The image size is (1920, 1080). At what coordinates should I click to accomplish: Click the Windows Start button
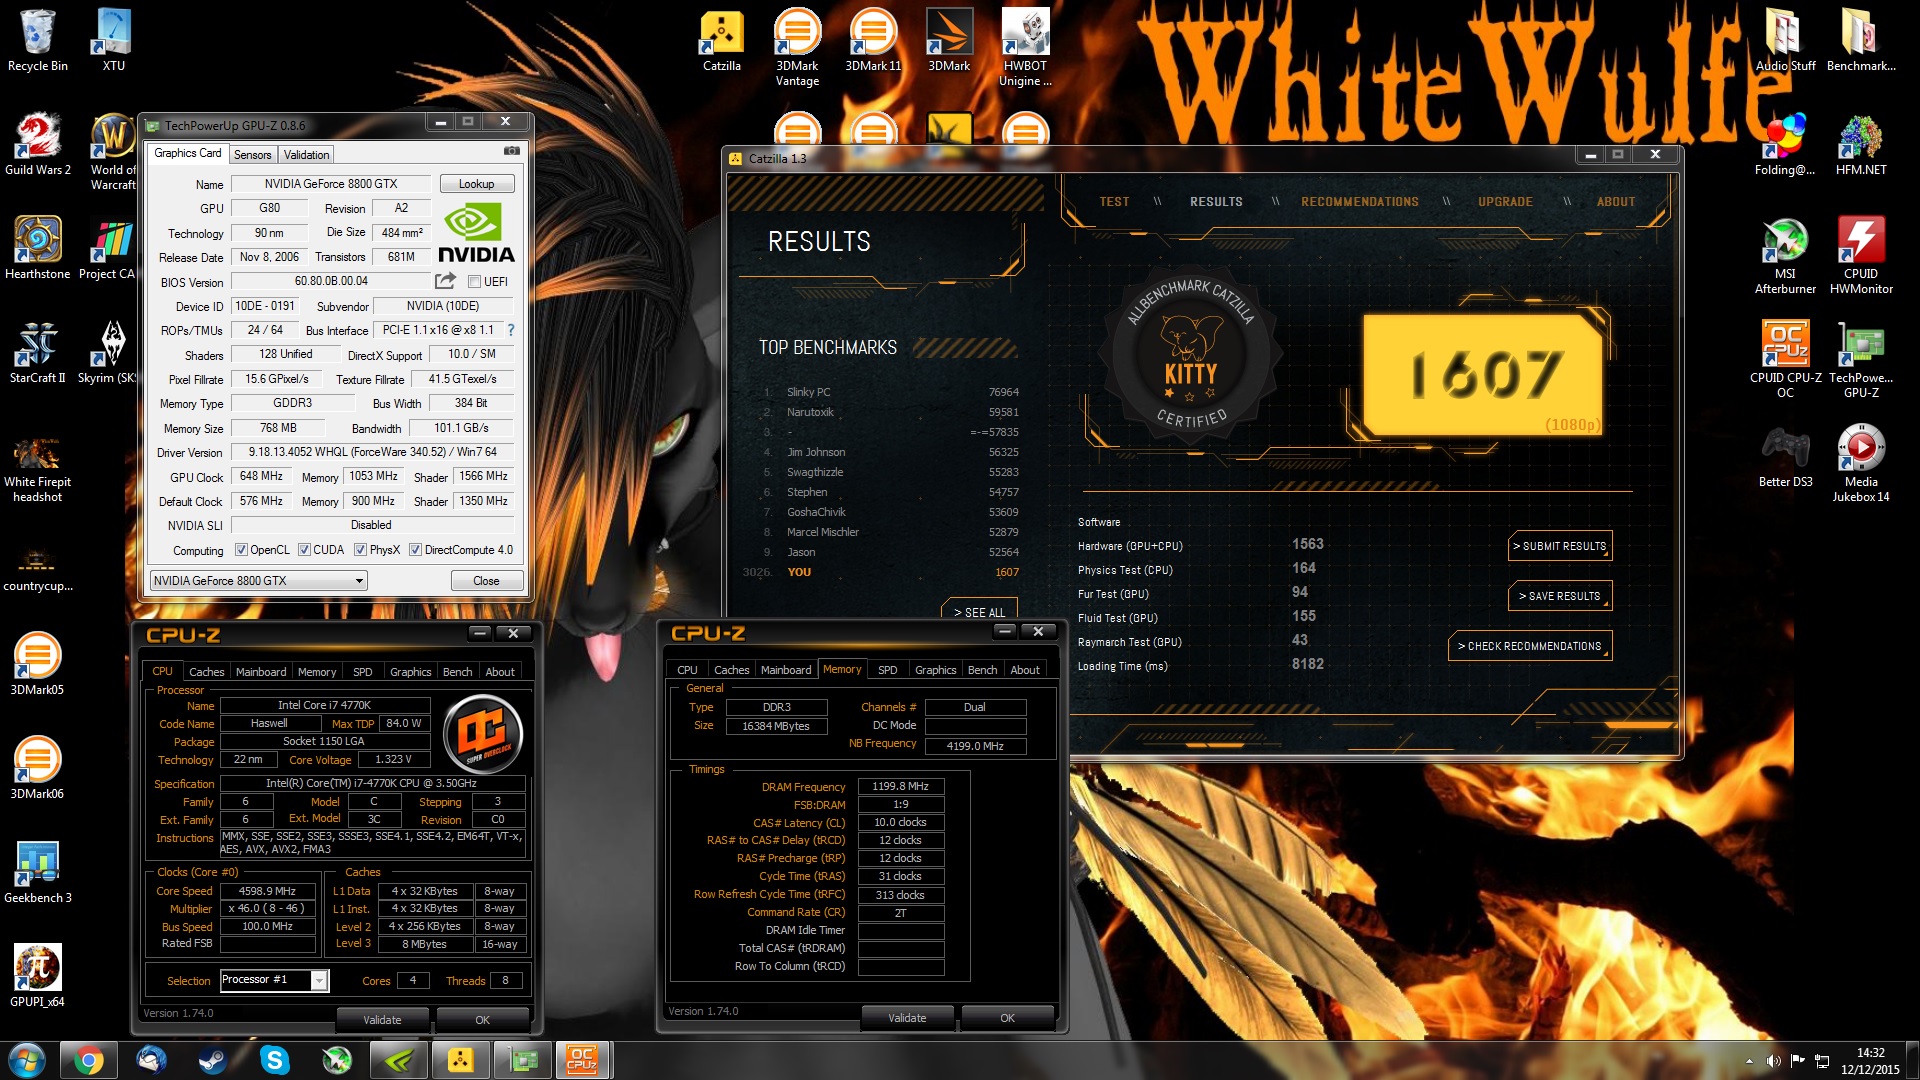(x=26, y=1060)
